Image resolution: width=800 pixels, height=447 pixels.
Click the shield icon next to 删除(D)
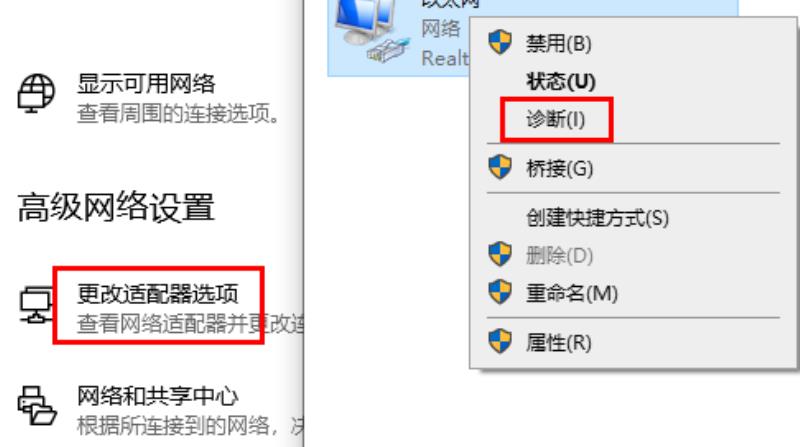(499, 255)
